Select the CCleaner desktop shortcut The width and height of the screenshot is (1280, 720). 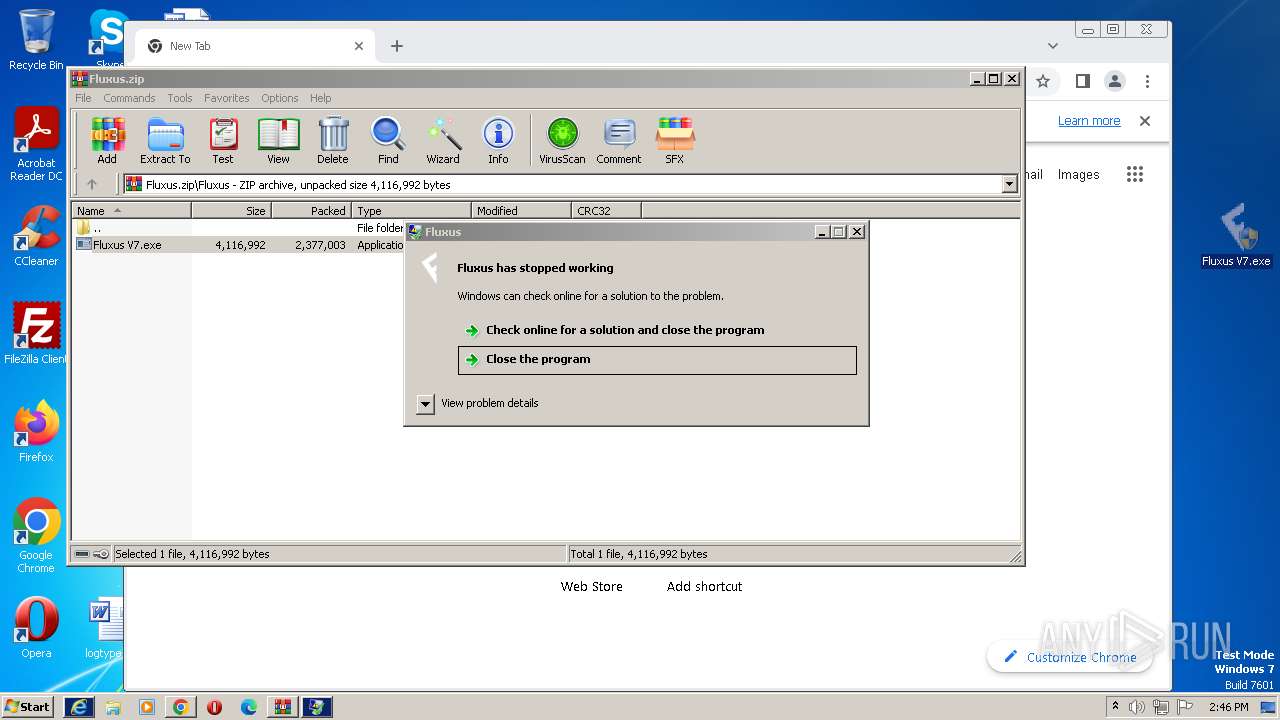point(36,236)
